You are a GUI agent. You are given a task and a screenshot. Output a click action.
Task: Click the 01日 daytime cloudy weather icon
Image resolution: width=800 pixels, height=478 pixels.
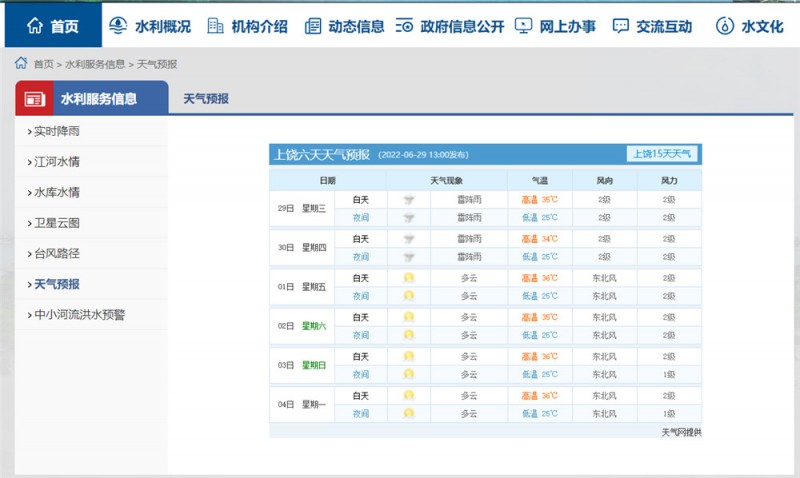click(409, 278)
